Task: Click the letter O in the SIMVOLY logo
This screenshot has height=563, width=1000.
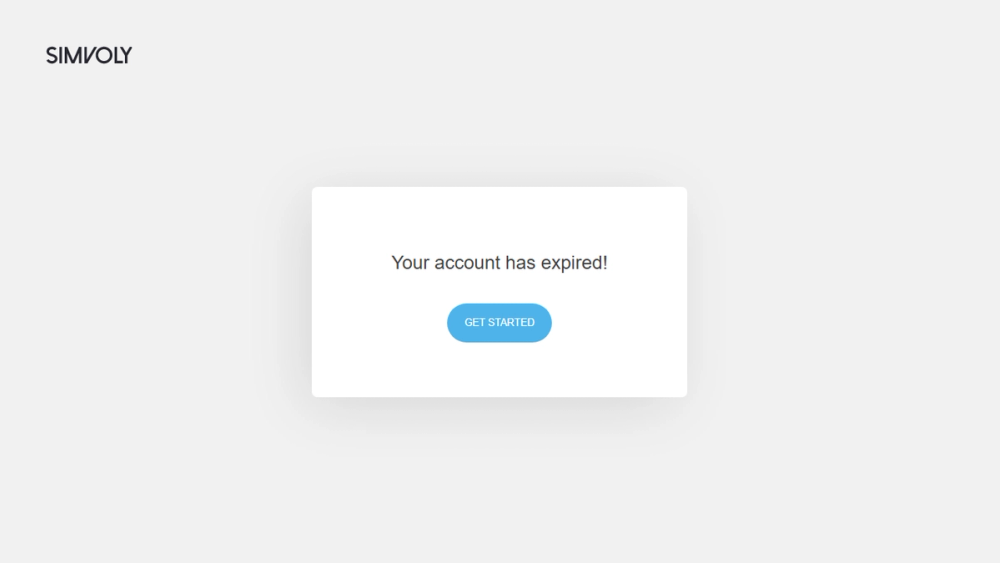Action: (104, 55)
